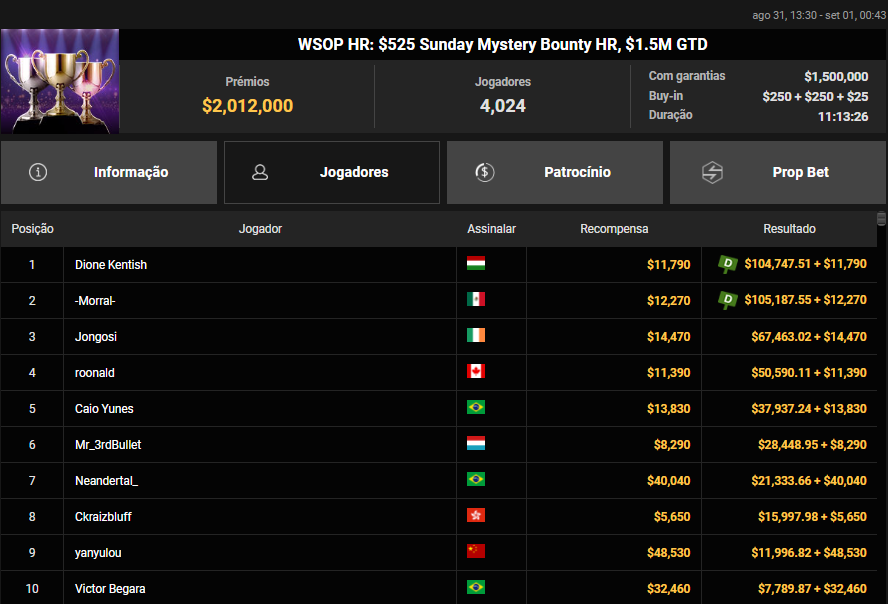Viewport: 888px width, 604px height.
Task: Click the Recompensa column header
Action: point(614,229)
